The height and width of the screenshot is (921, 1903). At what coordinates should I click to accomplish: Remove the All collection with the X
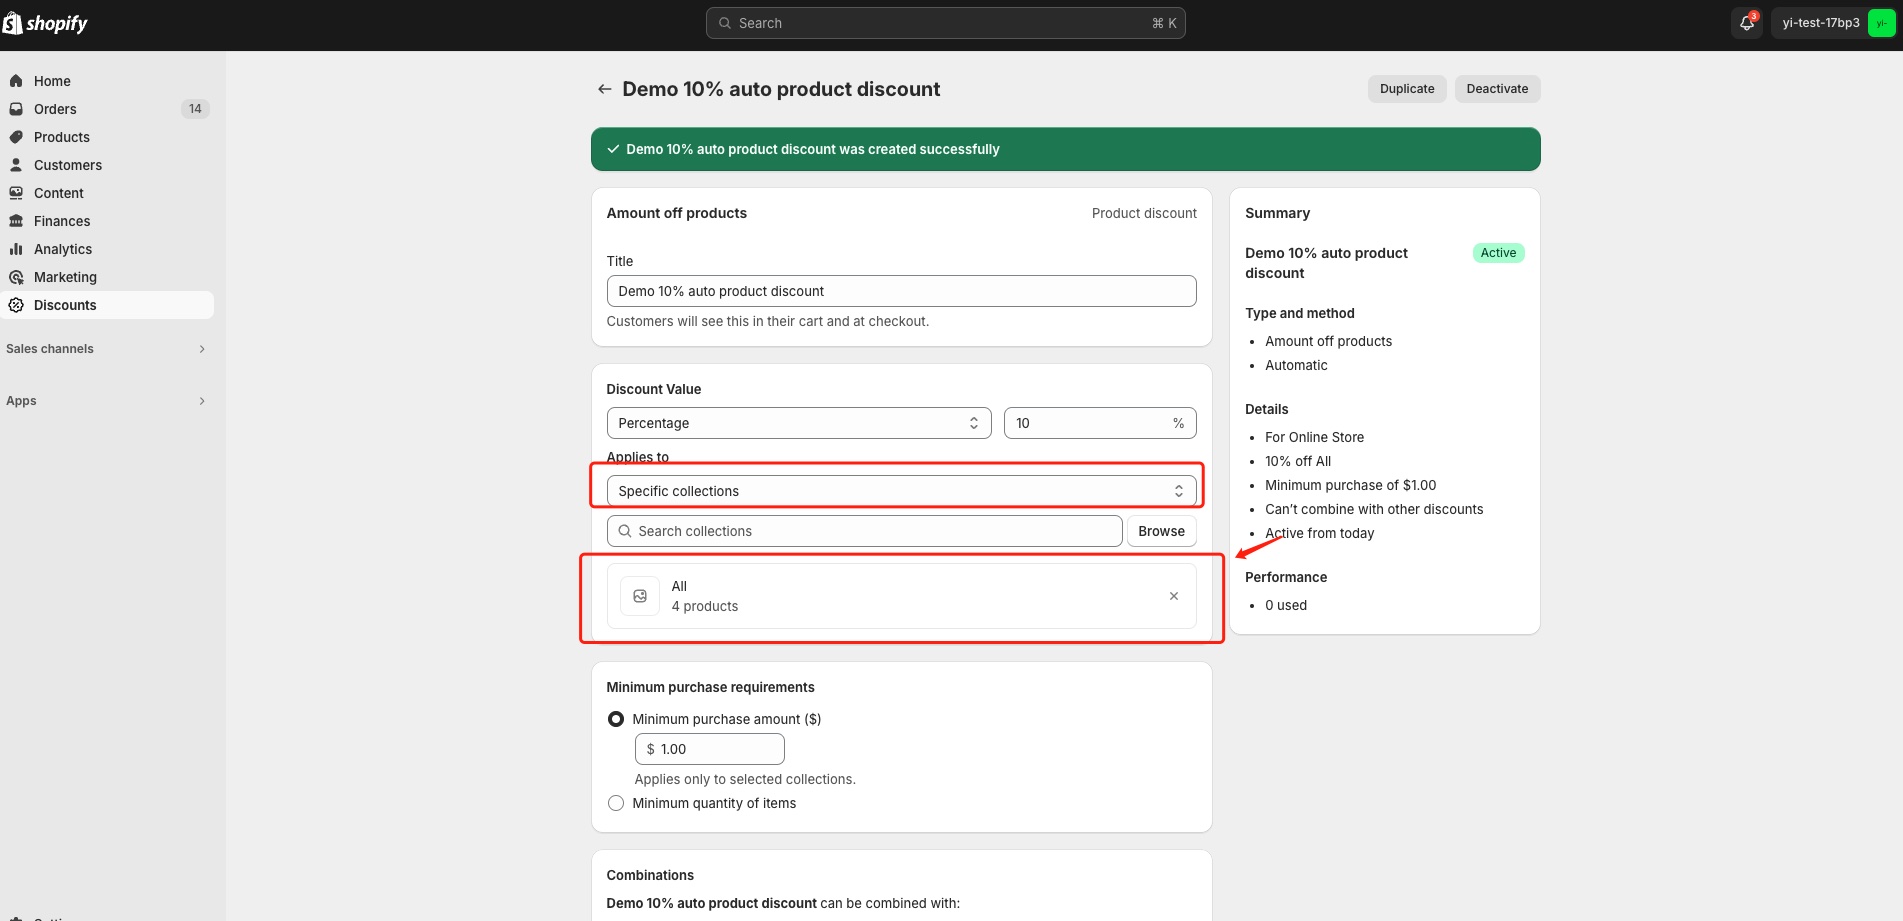pyautogui.click(x=1172, y=595)
